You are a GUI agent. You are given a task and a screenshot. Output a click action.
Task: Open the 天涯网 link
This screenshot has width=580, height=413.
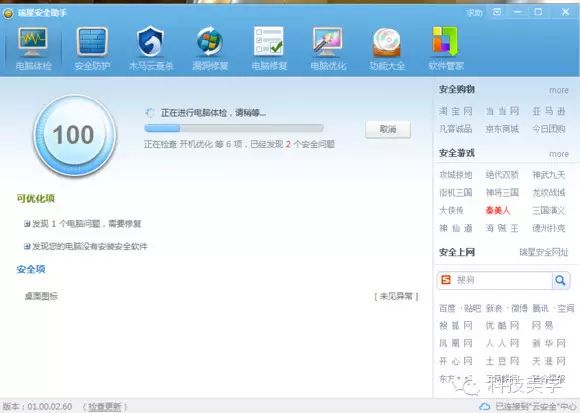(x=549, y=361)
